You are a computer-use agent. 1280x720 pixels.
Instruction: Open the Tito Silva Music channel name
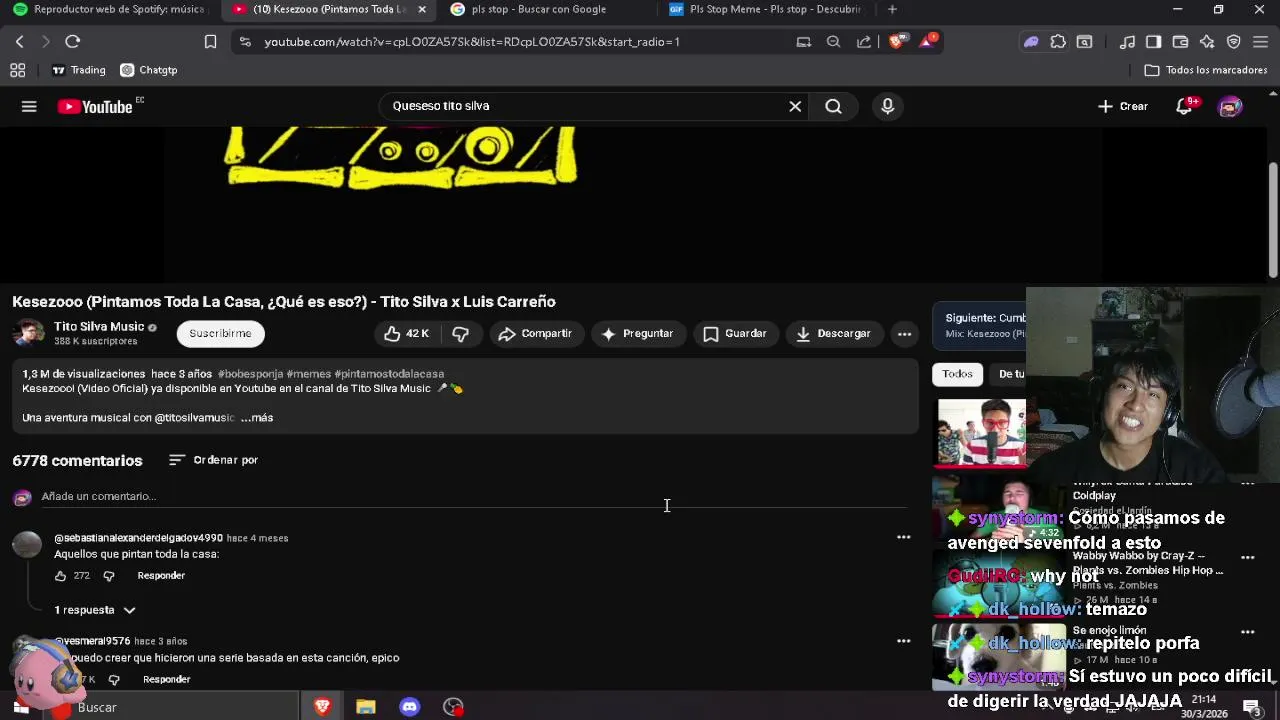click(99, 326)
